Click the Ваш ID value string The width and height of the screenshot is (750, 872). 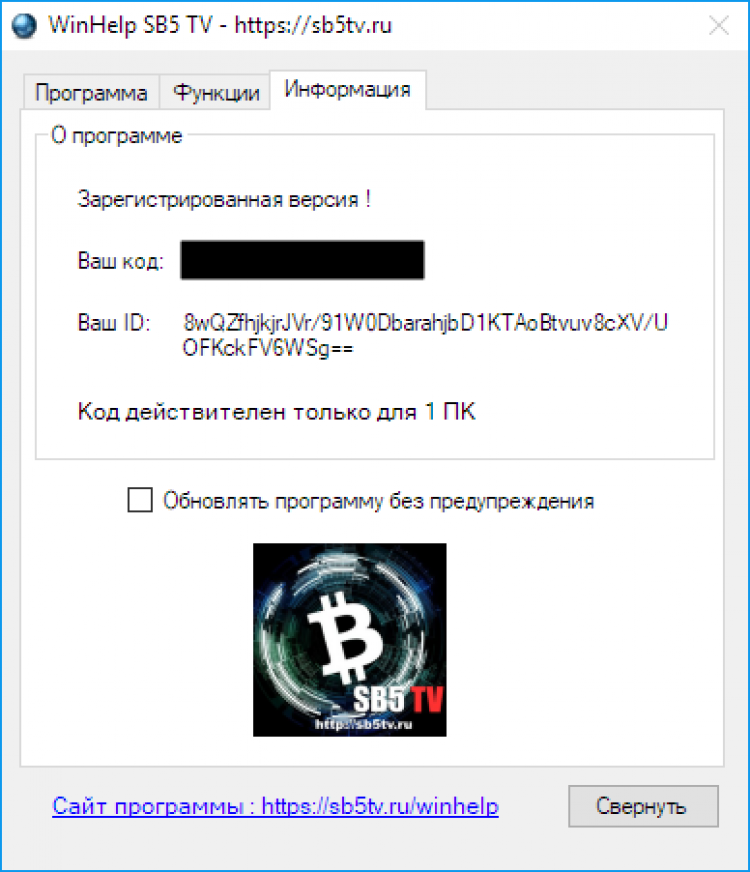coord(425,335)
